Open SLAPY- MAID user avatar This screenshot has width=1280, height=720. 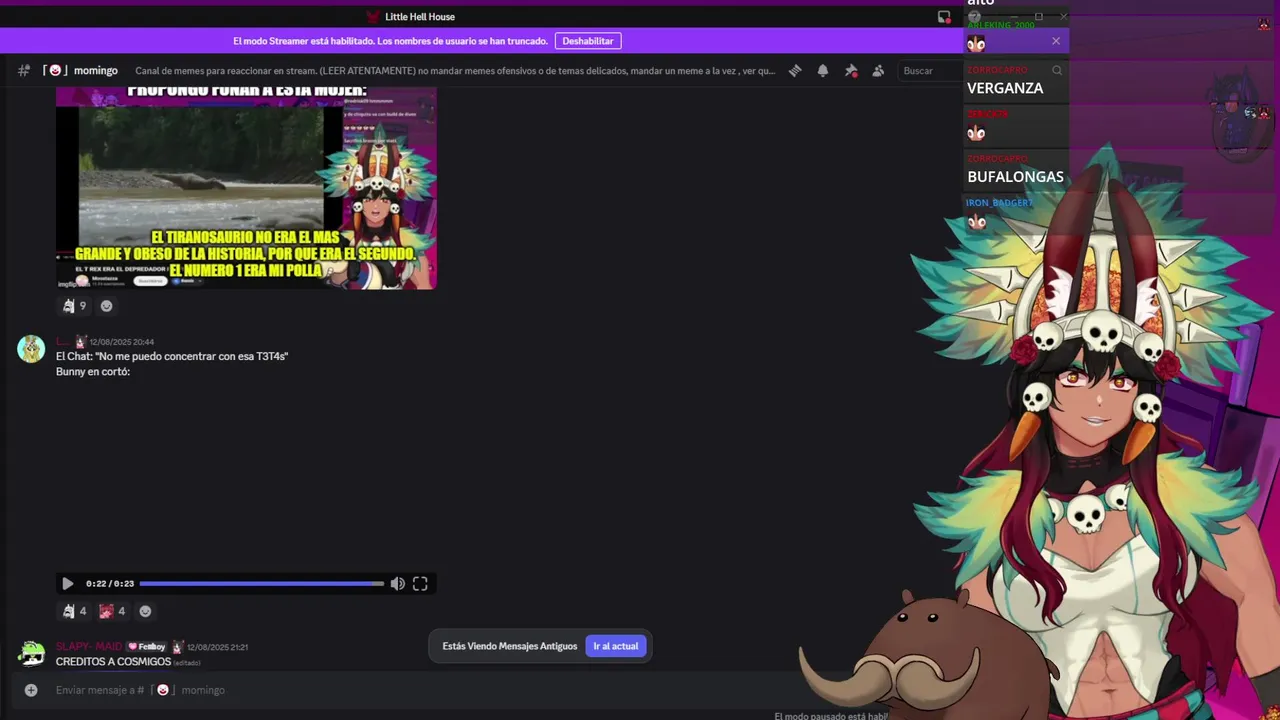pyautogui.click(x=31, y=654)
